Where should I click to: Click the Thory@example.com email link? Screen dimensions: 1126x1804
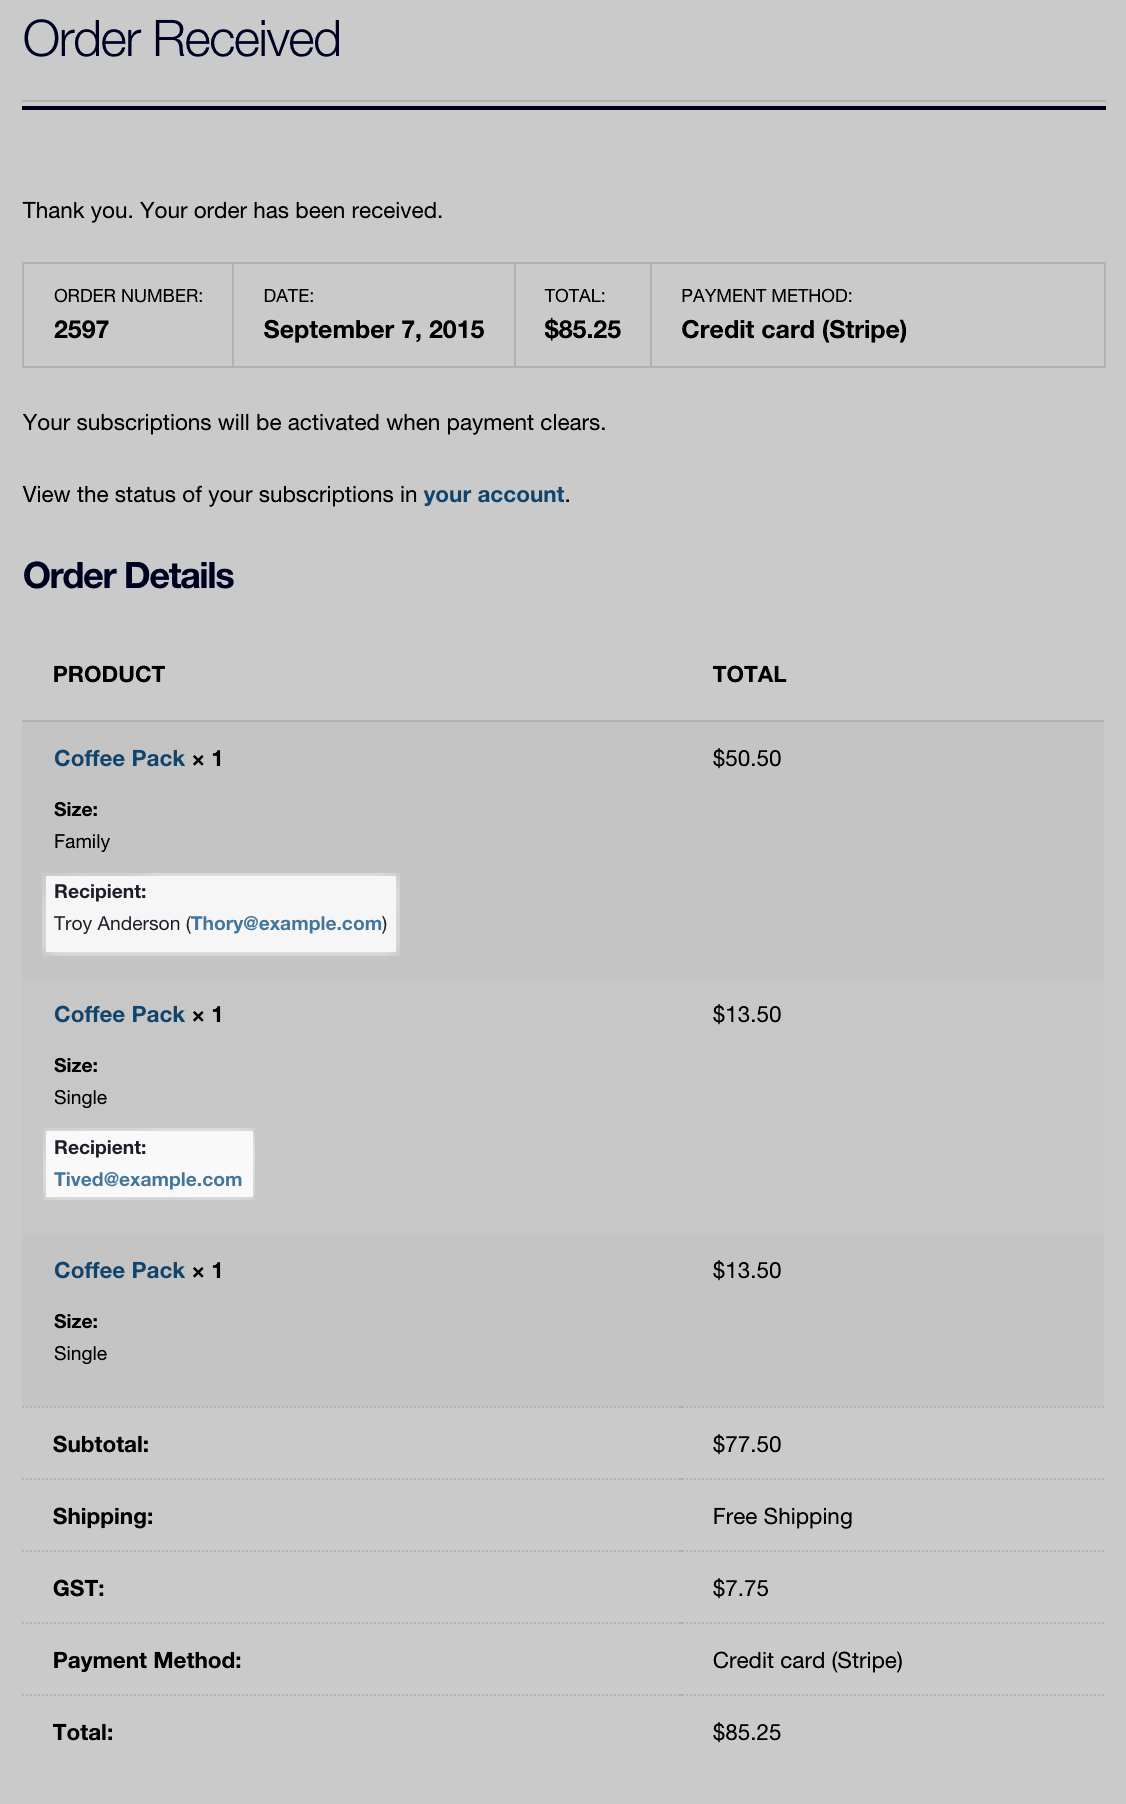tap(286, 924)
